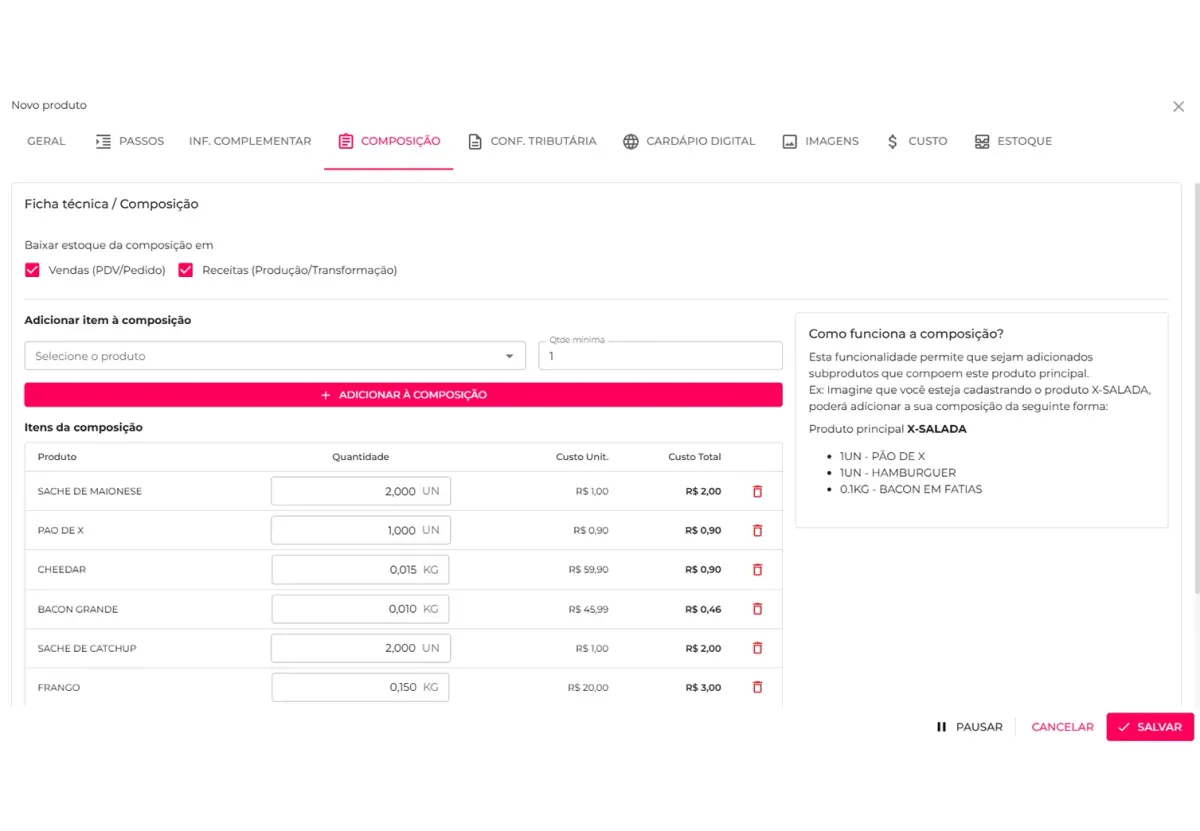The height and width of the screenshot is (831, 1200).
Task: Go to the INF. COMPLEMENTAR tab
Action: tap(250, 141)
